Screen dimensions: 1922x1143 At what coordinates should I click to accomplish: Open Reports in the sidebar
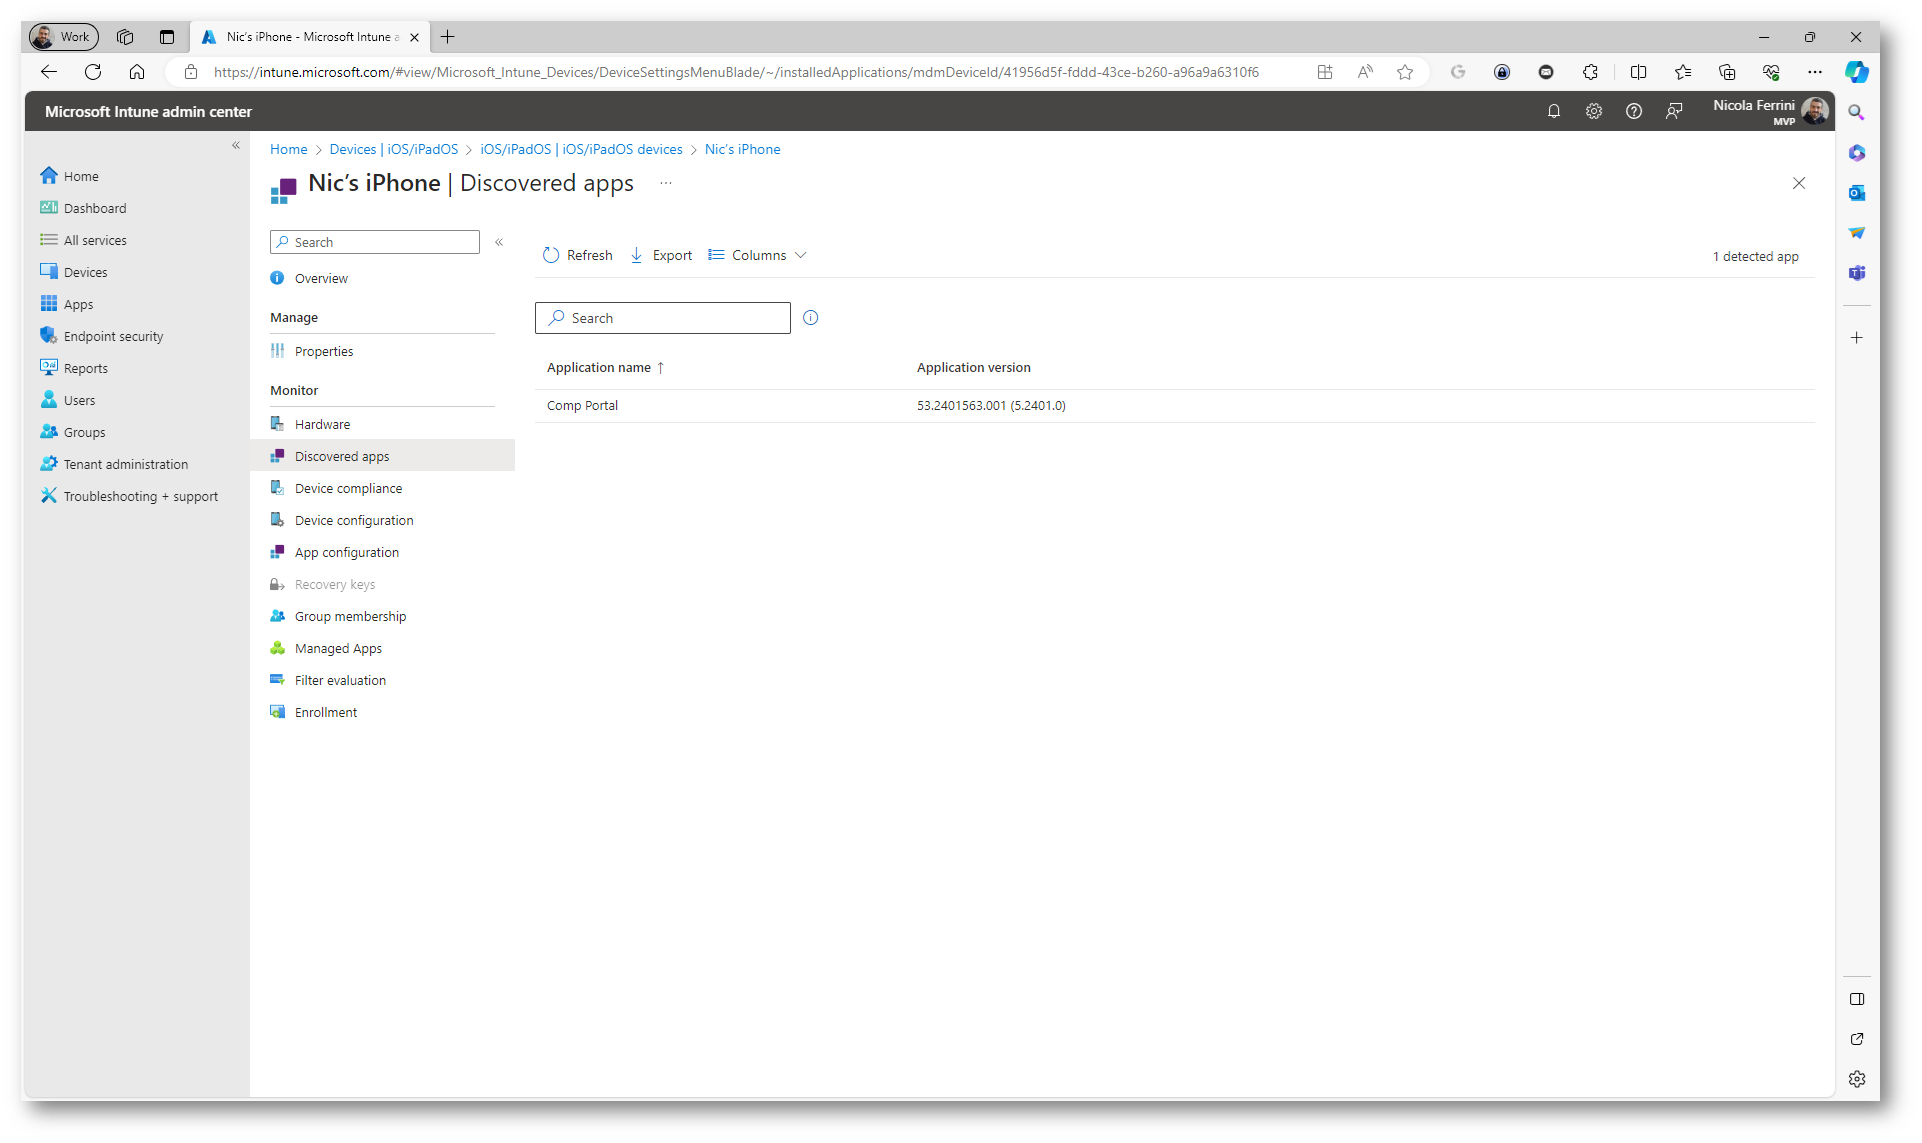[x=73, y=368]
